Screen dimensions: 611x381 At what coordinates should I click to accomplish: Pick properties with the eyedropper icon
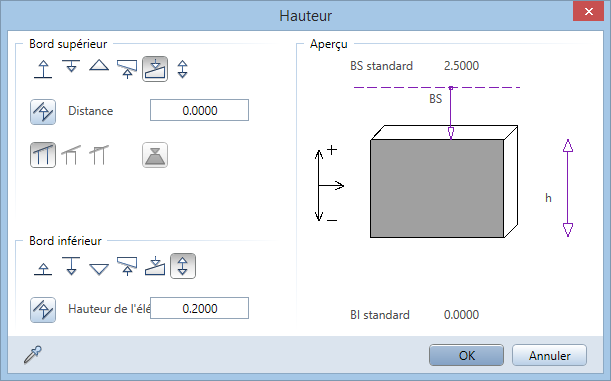[x=33, y=355]
